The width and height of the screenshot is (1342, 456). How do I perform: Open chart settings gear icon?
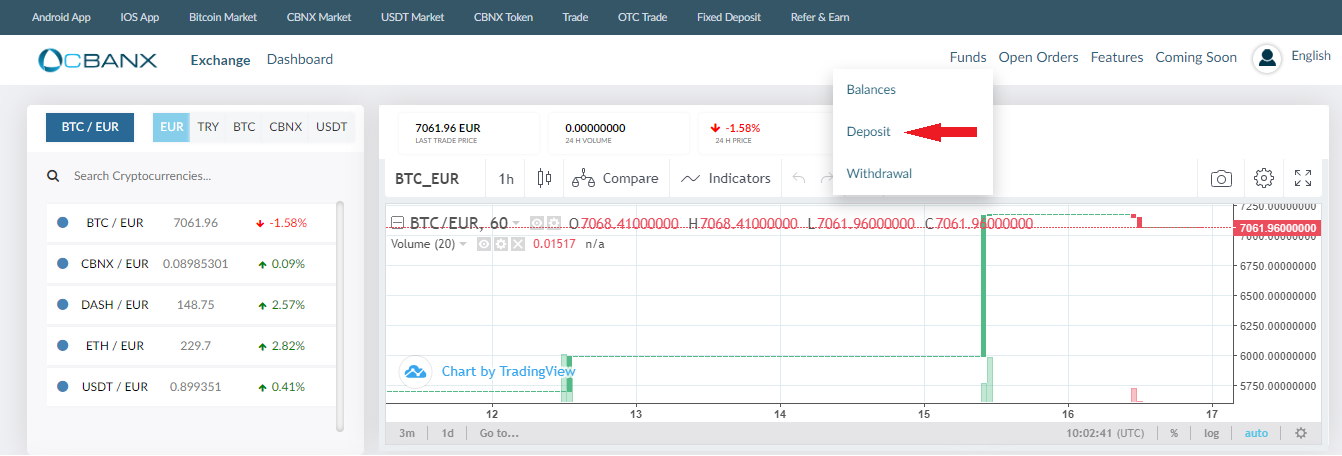coord(1263,178)
